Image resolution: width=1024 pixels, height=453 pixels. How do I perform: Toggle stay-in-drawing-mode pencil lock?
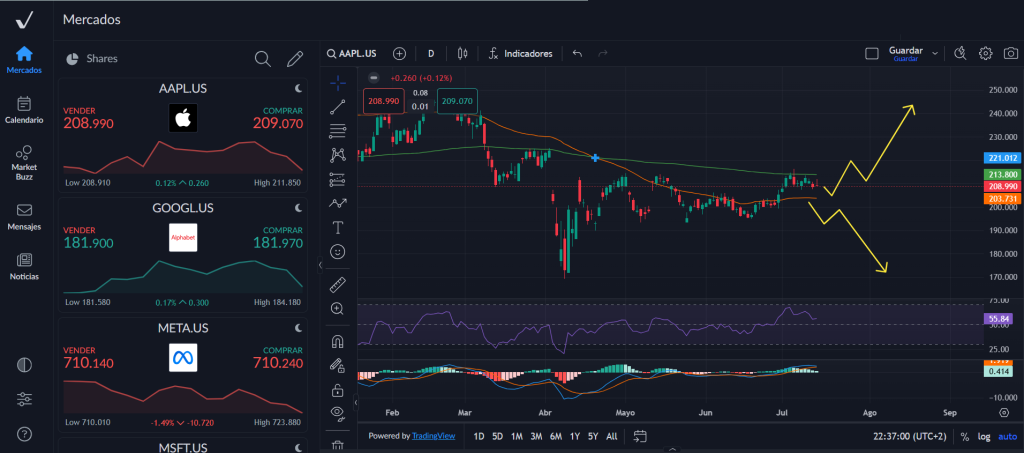338,366
